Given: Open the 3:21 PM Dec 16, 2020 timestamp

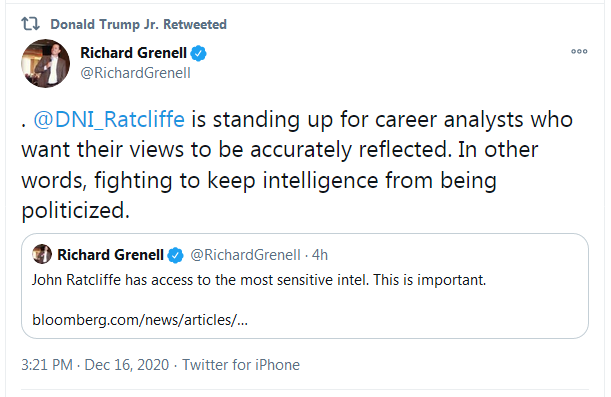Looking at the screenshot, I should tap(95, 365).
